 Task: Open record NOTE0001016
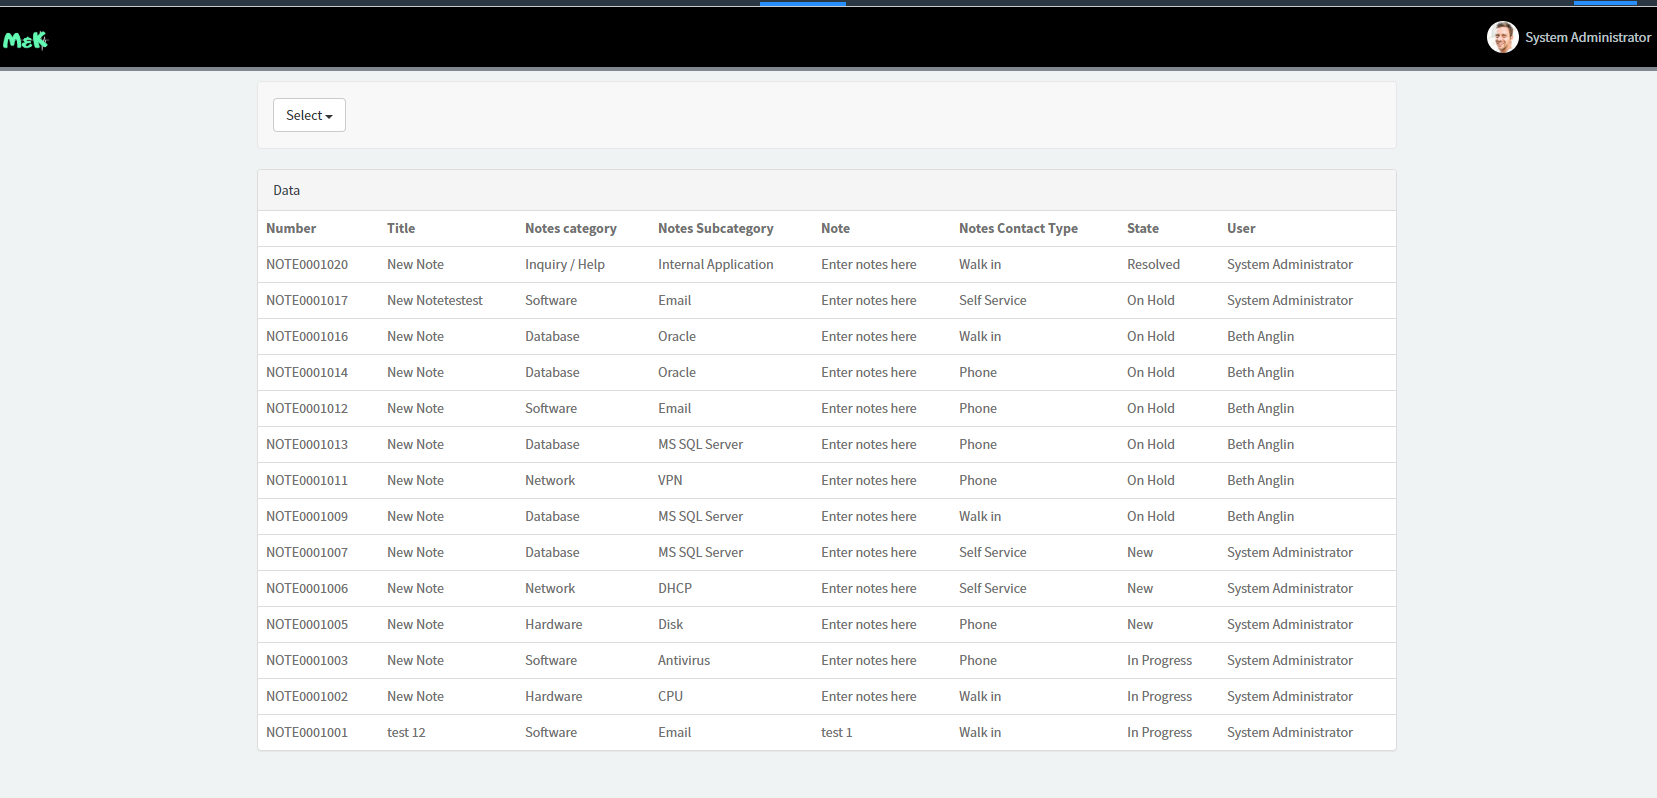point(307,336)
